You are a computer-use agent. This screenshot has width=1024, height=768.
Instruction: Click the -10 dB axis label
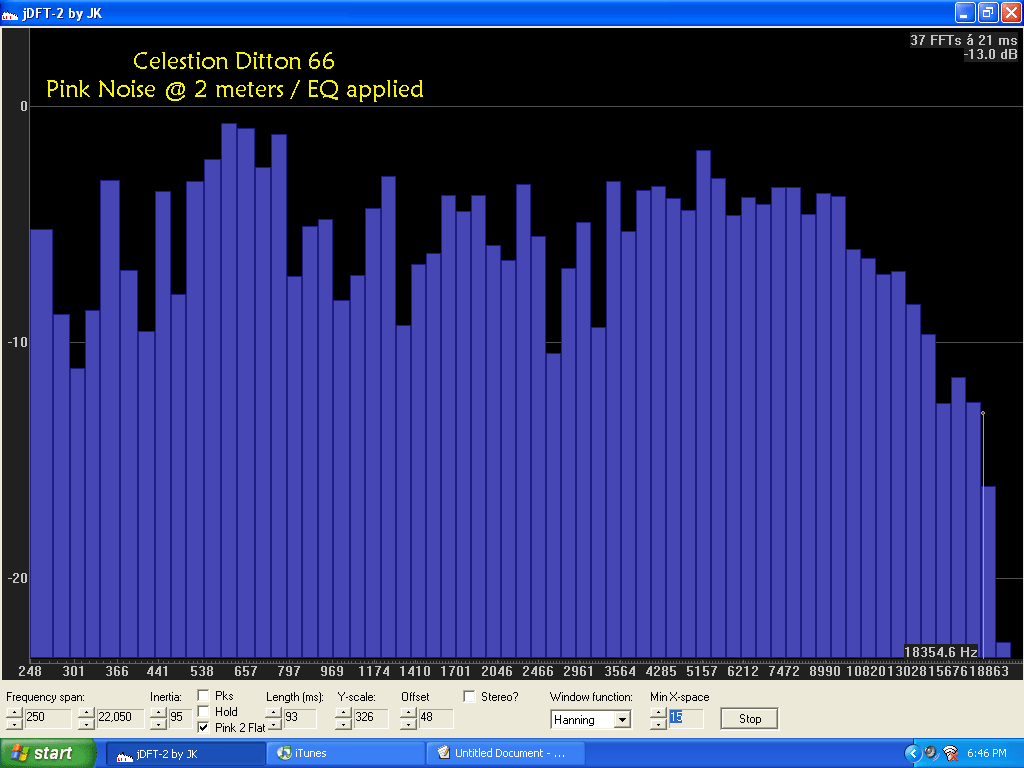click(x=18, y=342)
